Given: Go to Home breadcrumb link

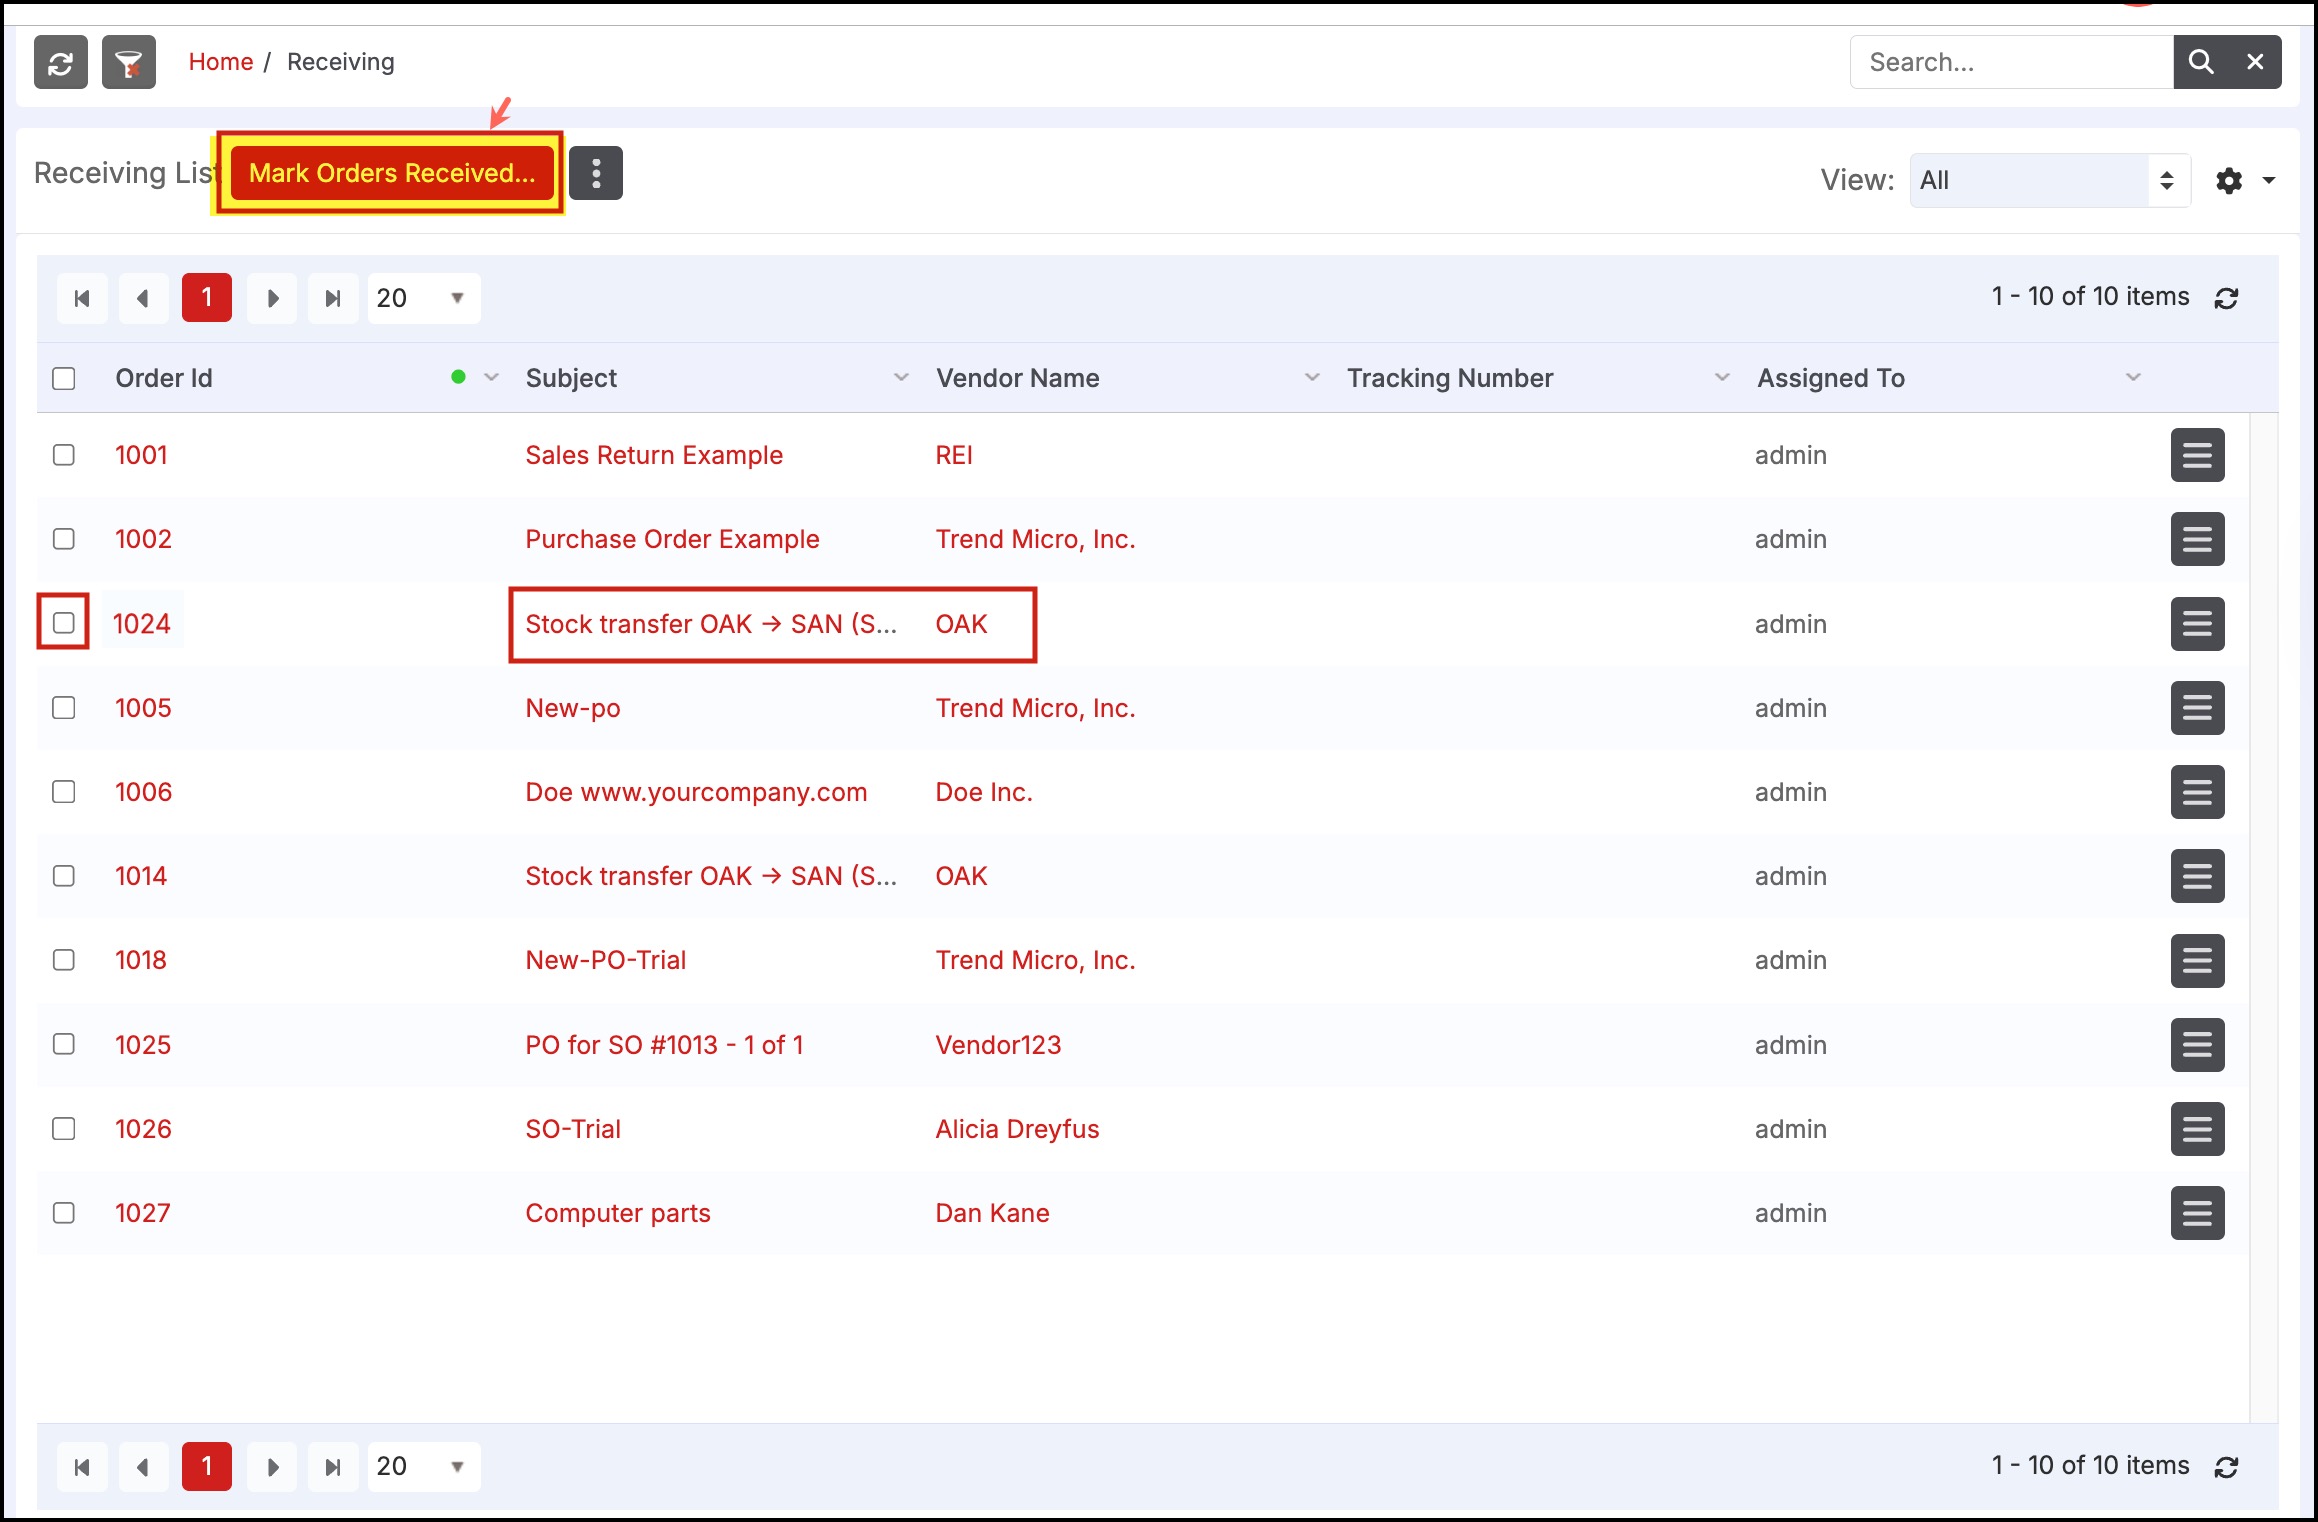Looking at the screenshot, I should pyautogui.click(x=221, y=62).
